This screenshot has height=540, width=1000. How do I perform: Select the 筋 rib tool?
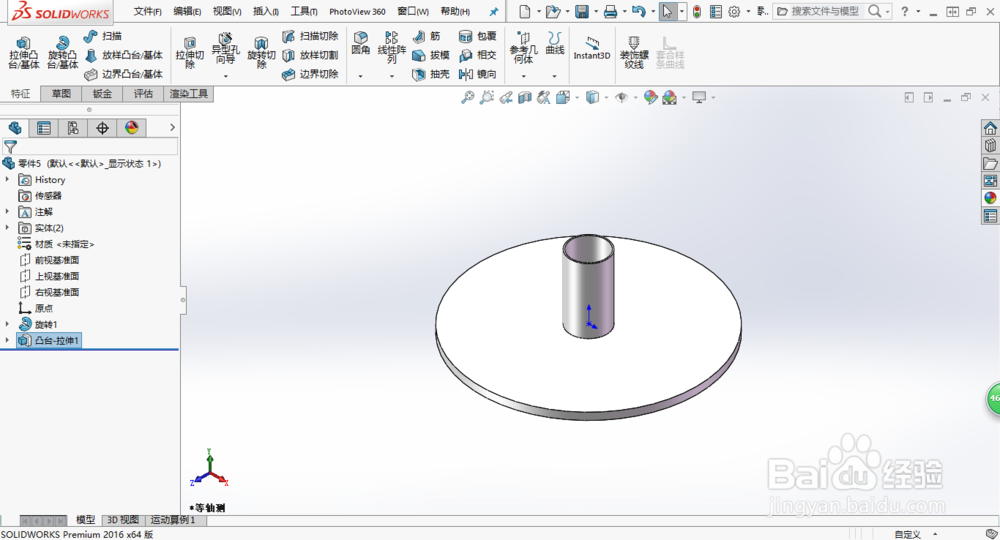[427, 36]
